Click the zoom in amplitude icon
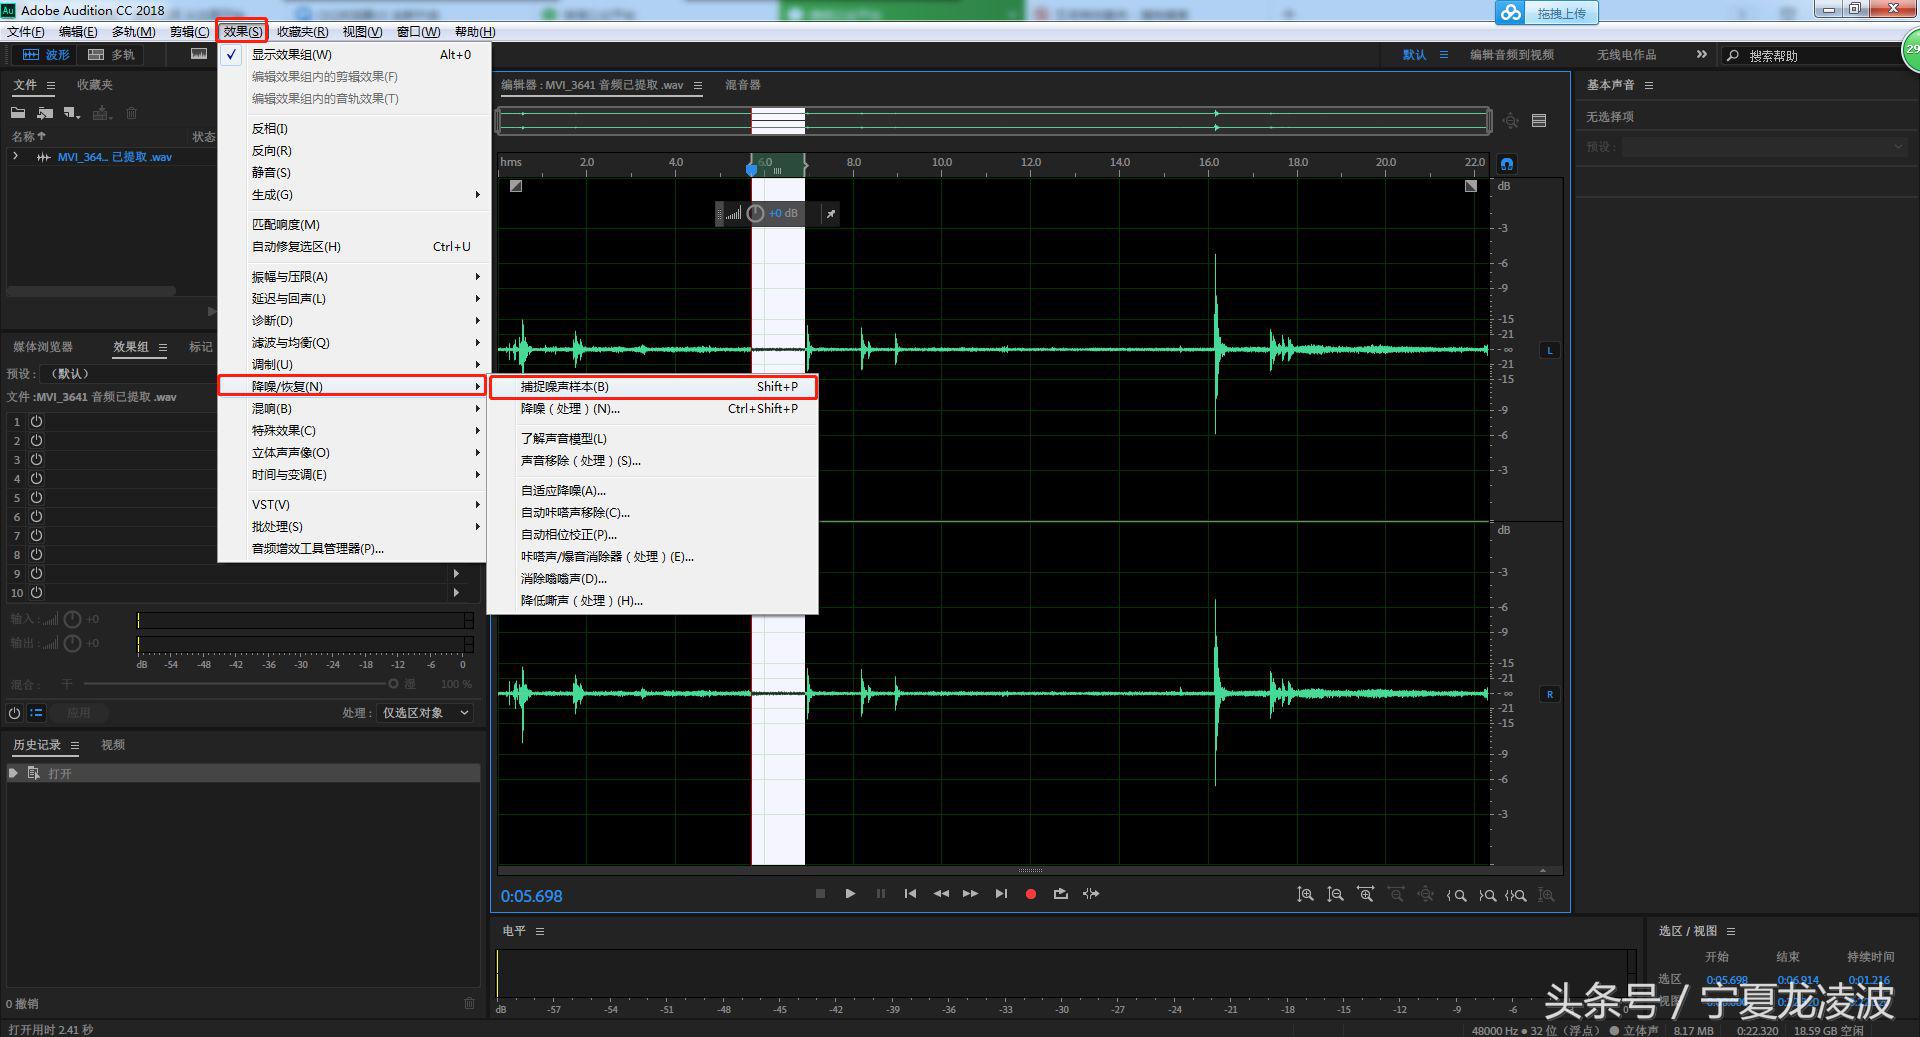1920x1037 pixels. (1305, 895)
